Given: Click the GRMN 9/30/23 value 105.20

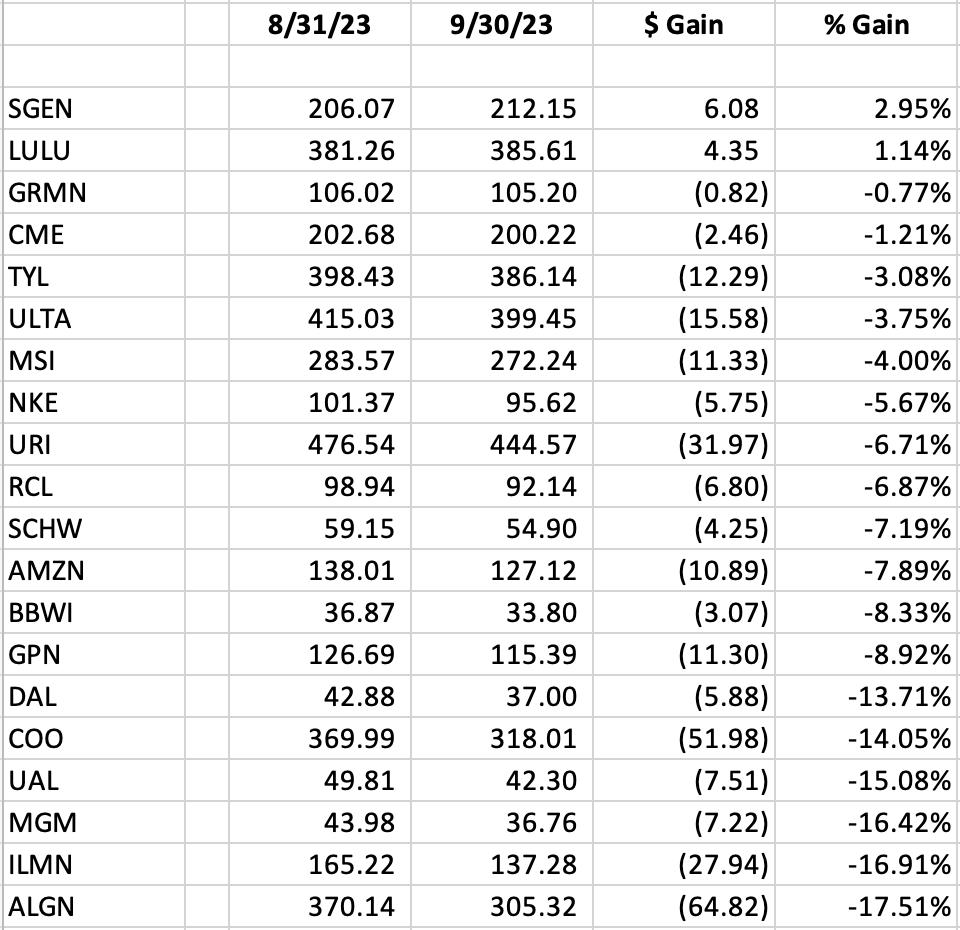Looking at the screenshot, I should tap(501, 193).
